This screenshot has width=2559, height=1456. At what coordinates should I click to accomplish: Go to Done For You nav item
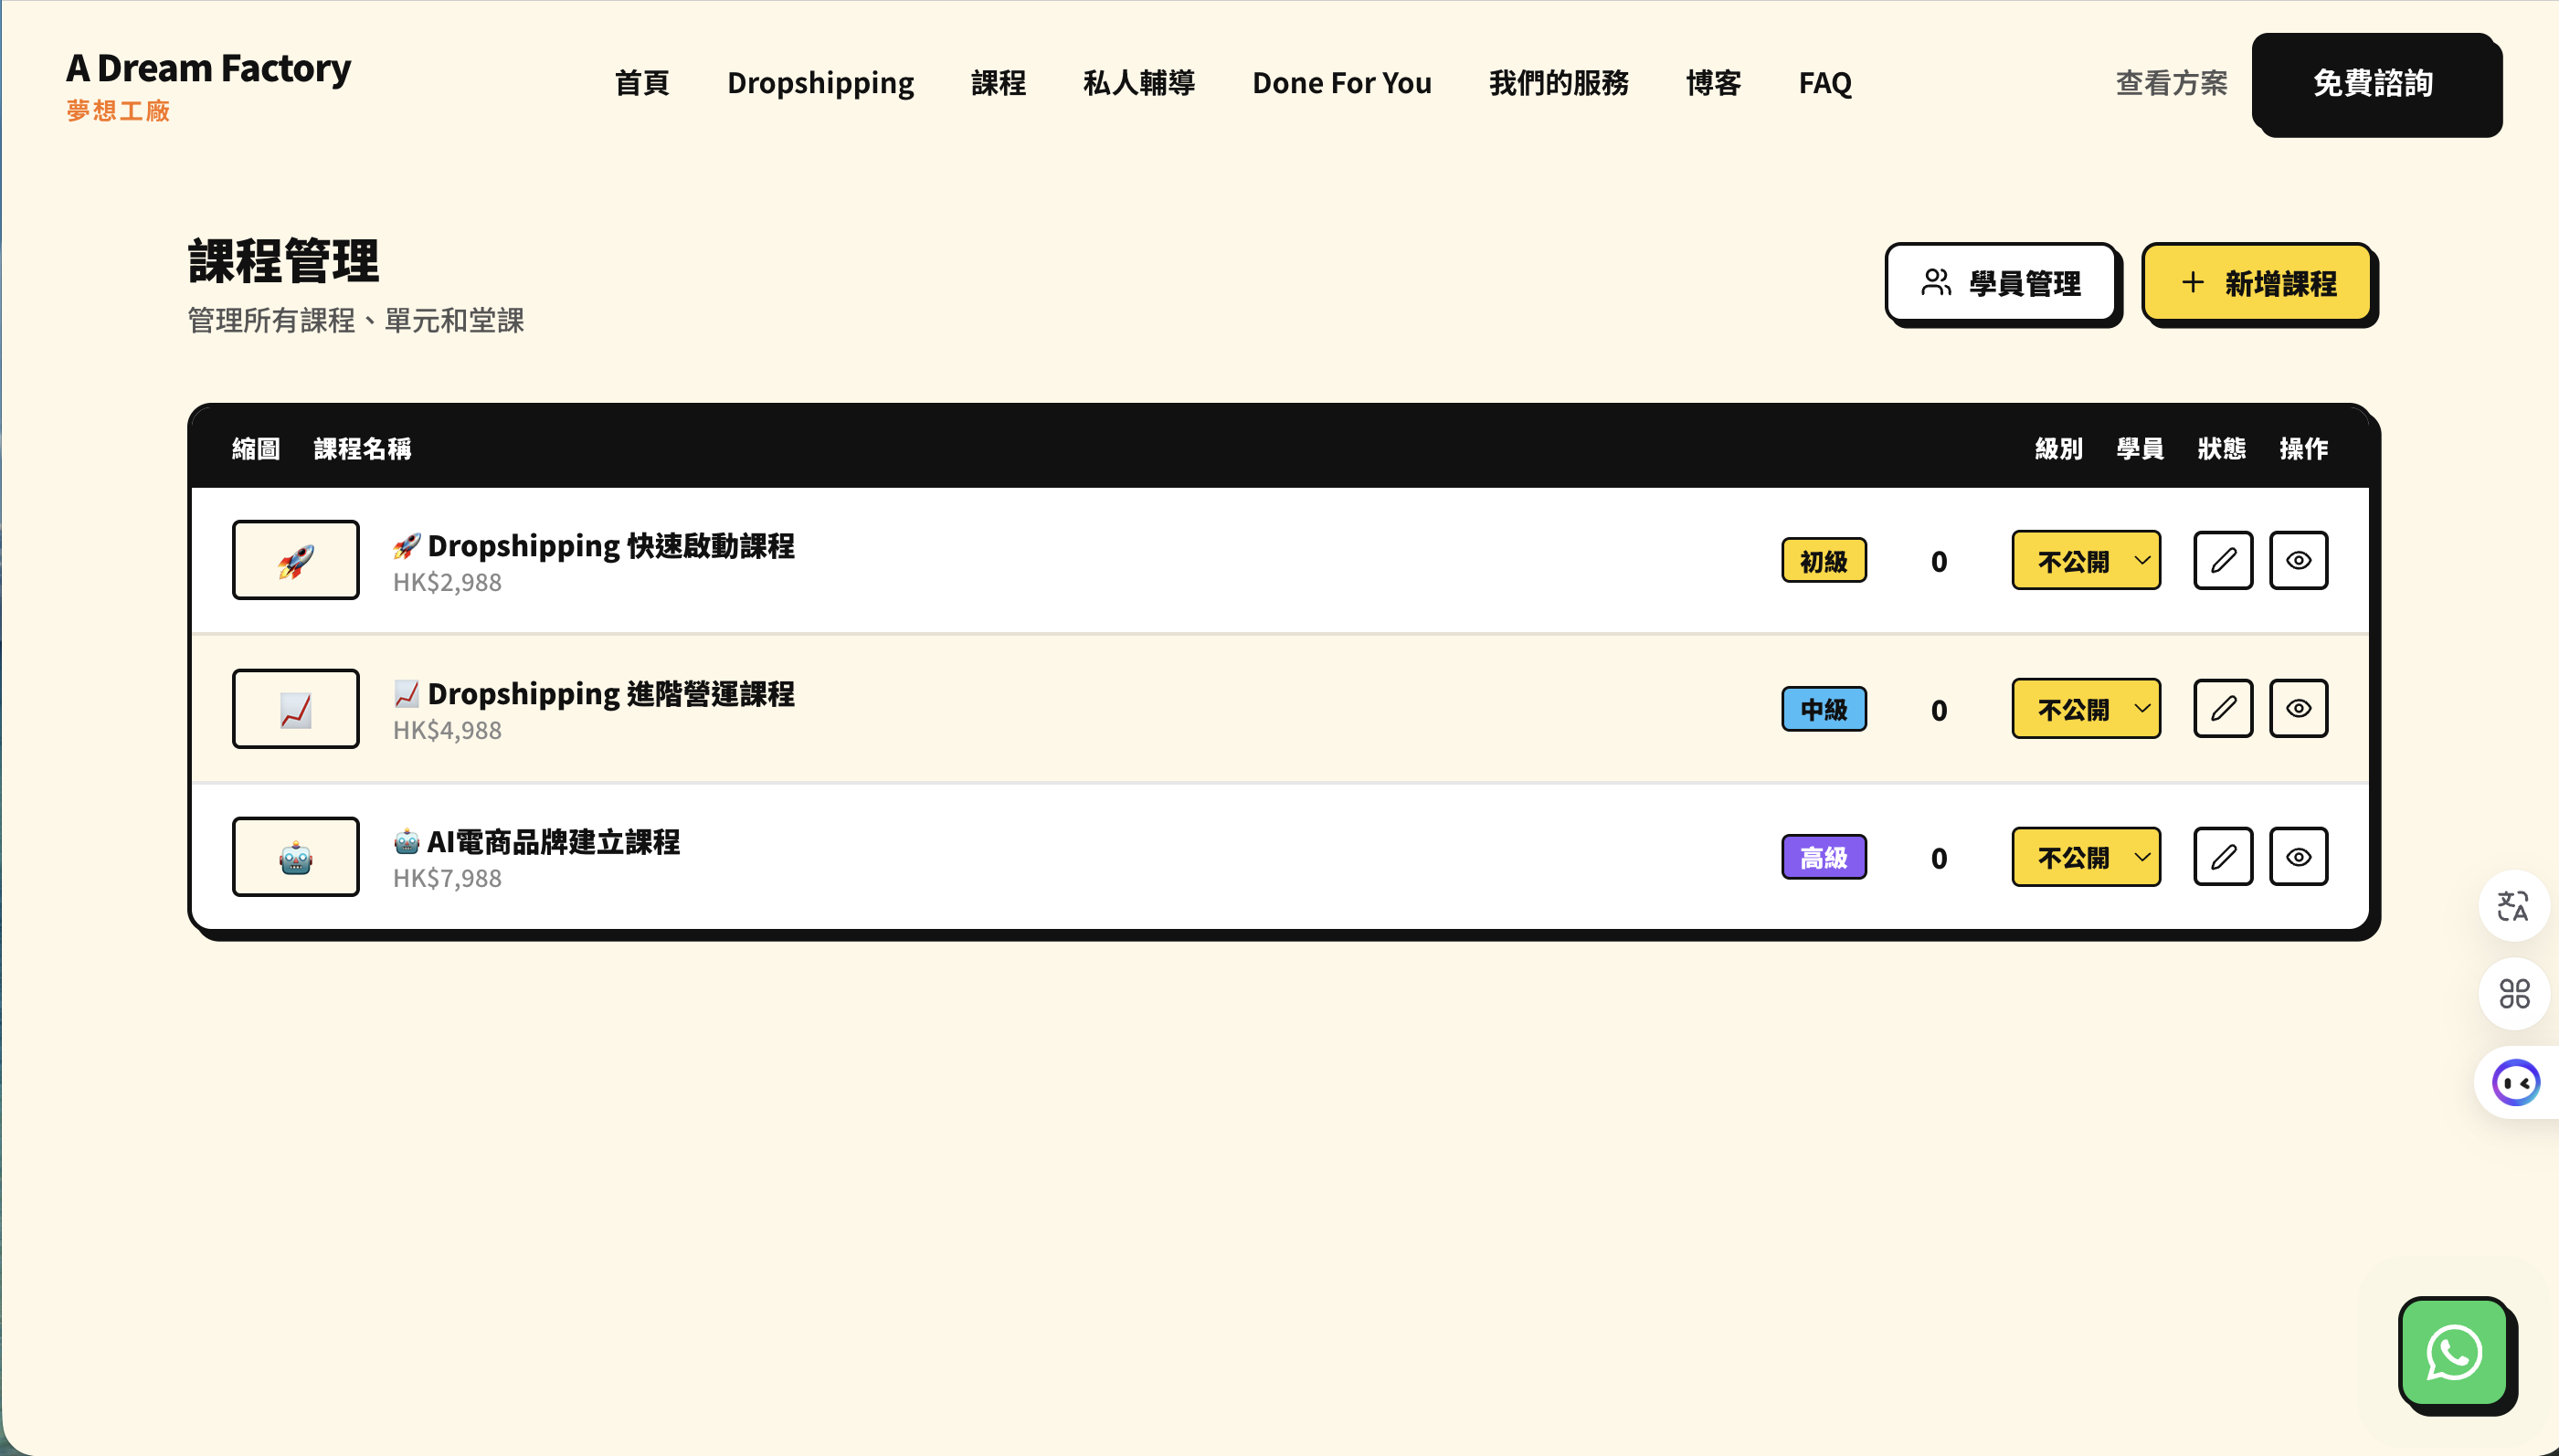[x=1341, y=83]
